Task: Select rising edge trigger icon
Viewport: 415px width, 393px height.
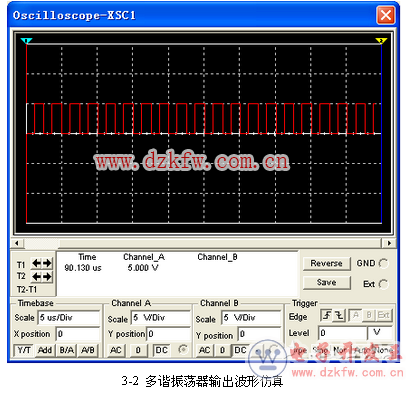Action: point(327,315)
